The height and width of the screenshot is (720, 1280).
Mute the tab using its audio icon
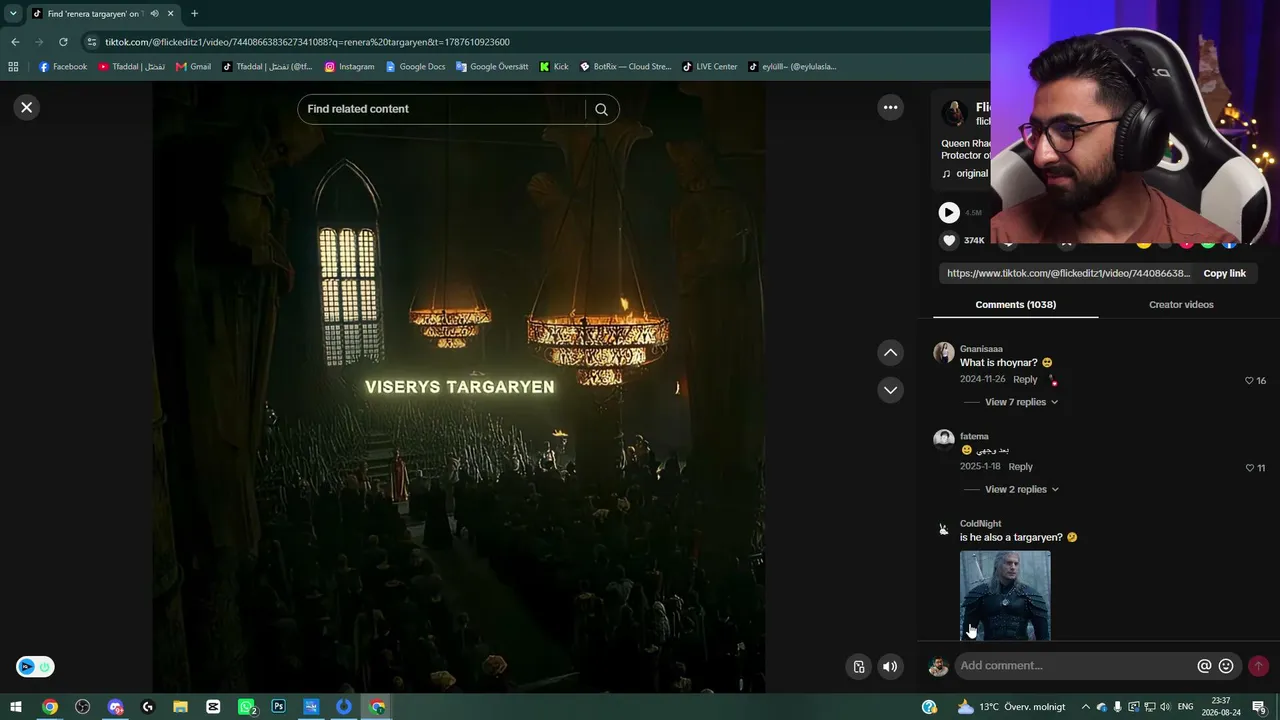pyautogui.click(x=154, y=14)
